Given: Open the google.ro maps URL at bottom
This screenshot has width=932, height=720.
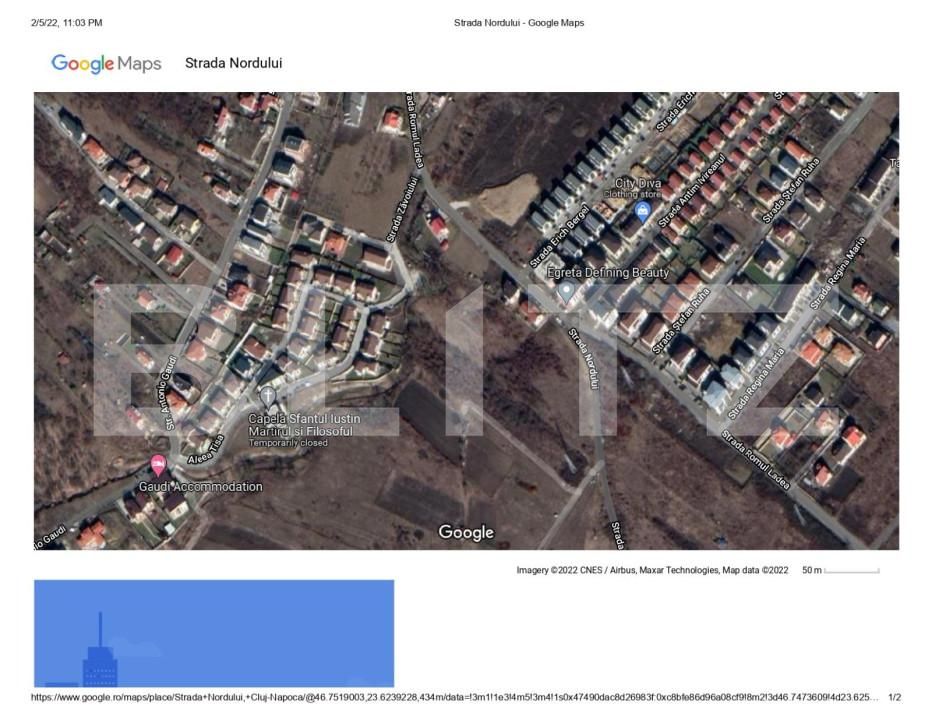Looking at the screenshot, I should click(455, 697).
